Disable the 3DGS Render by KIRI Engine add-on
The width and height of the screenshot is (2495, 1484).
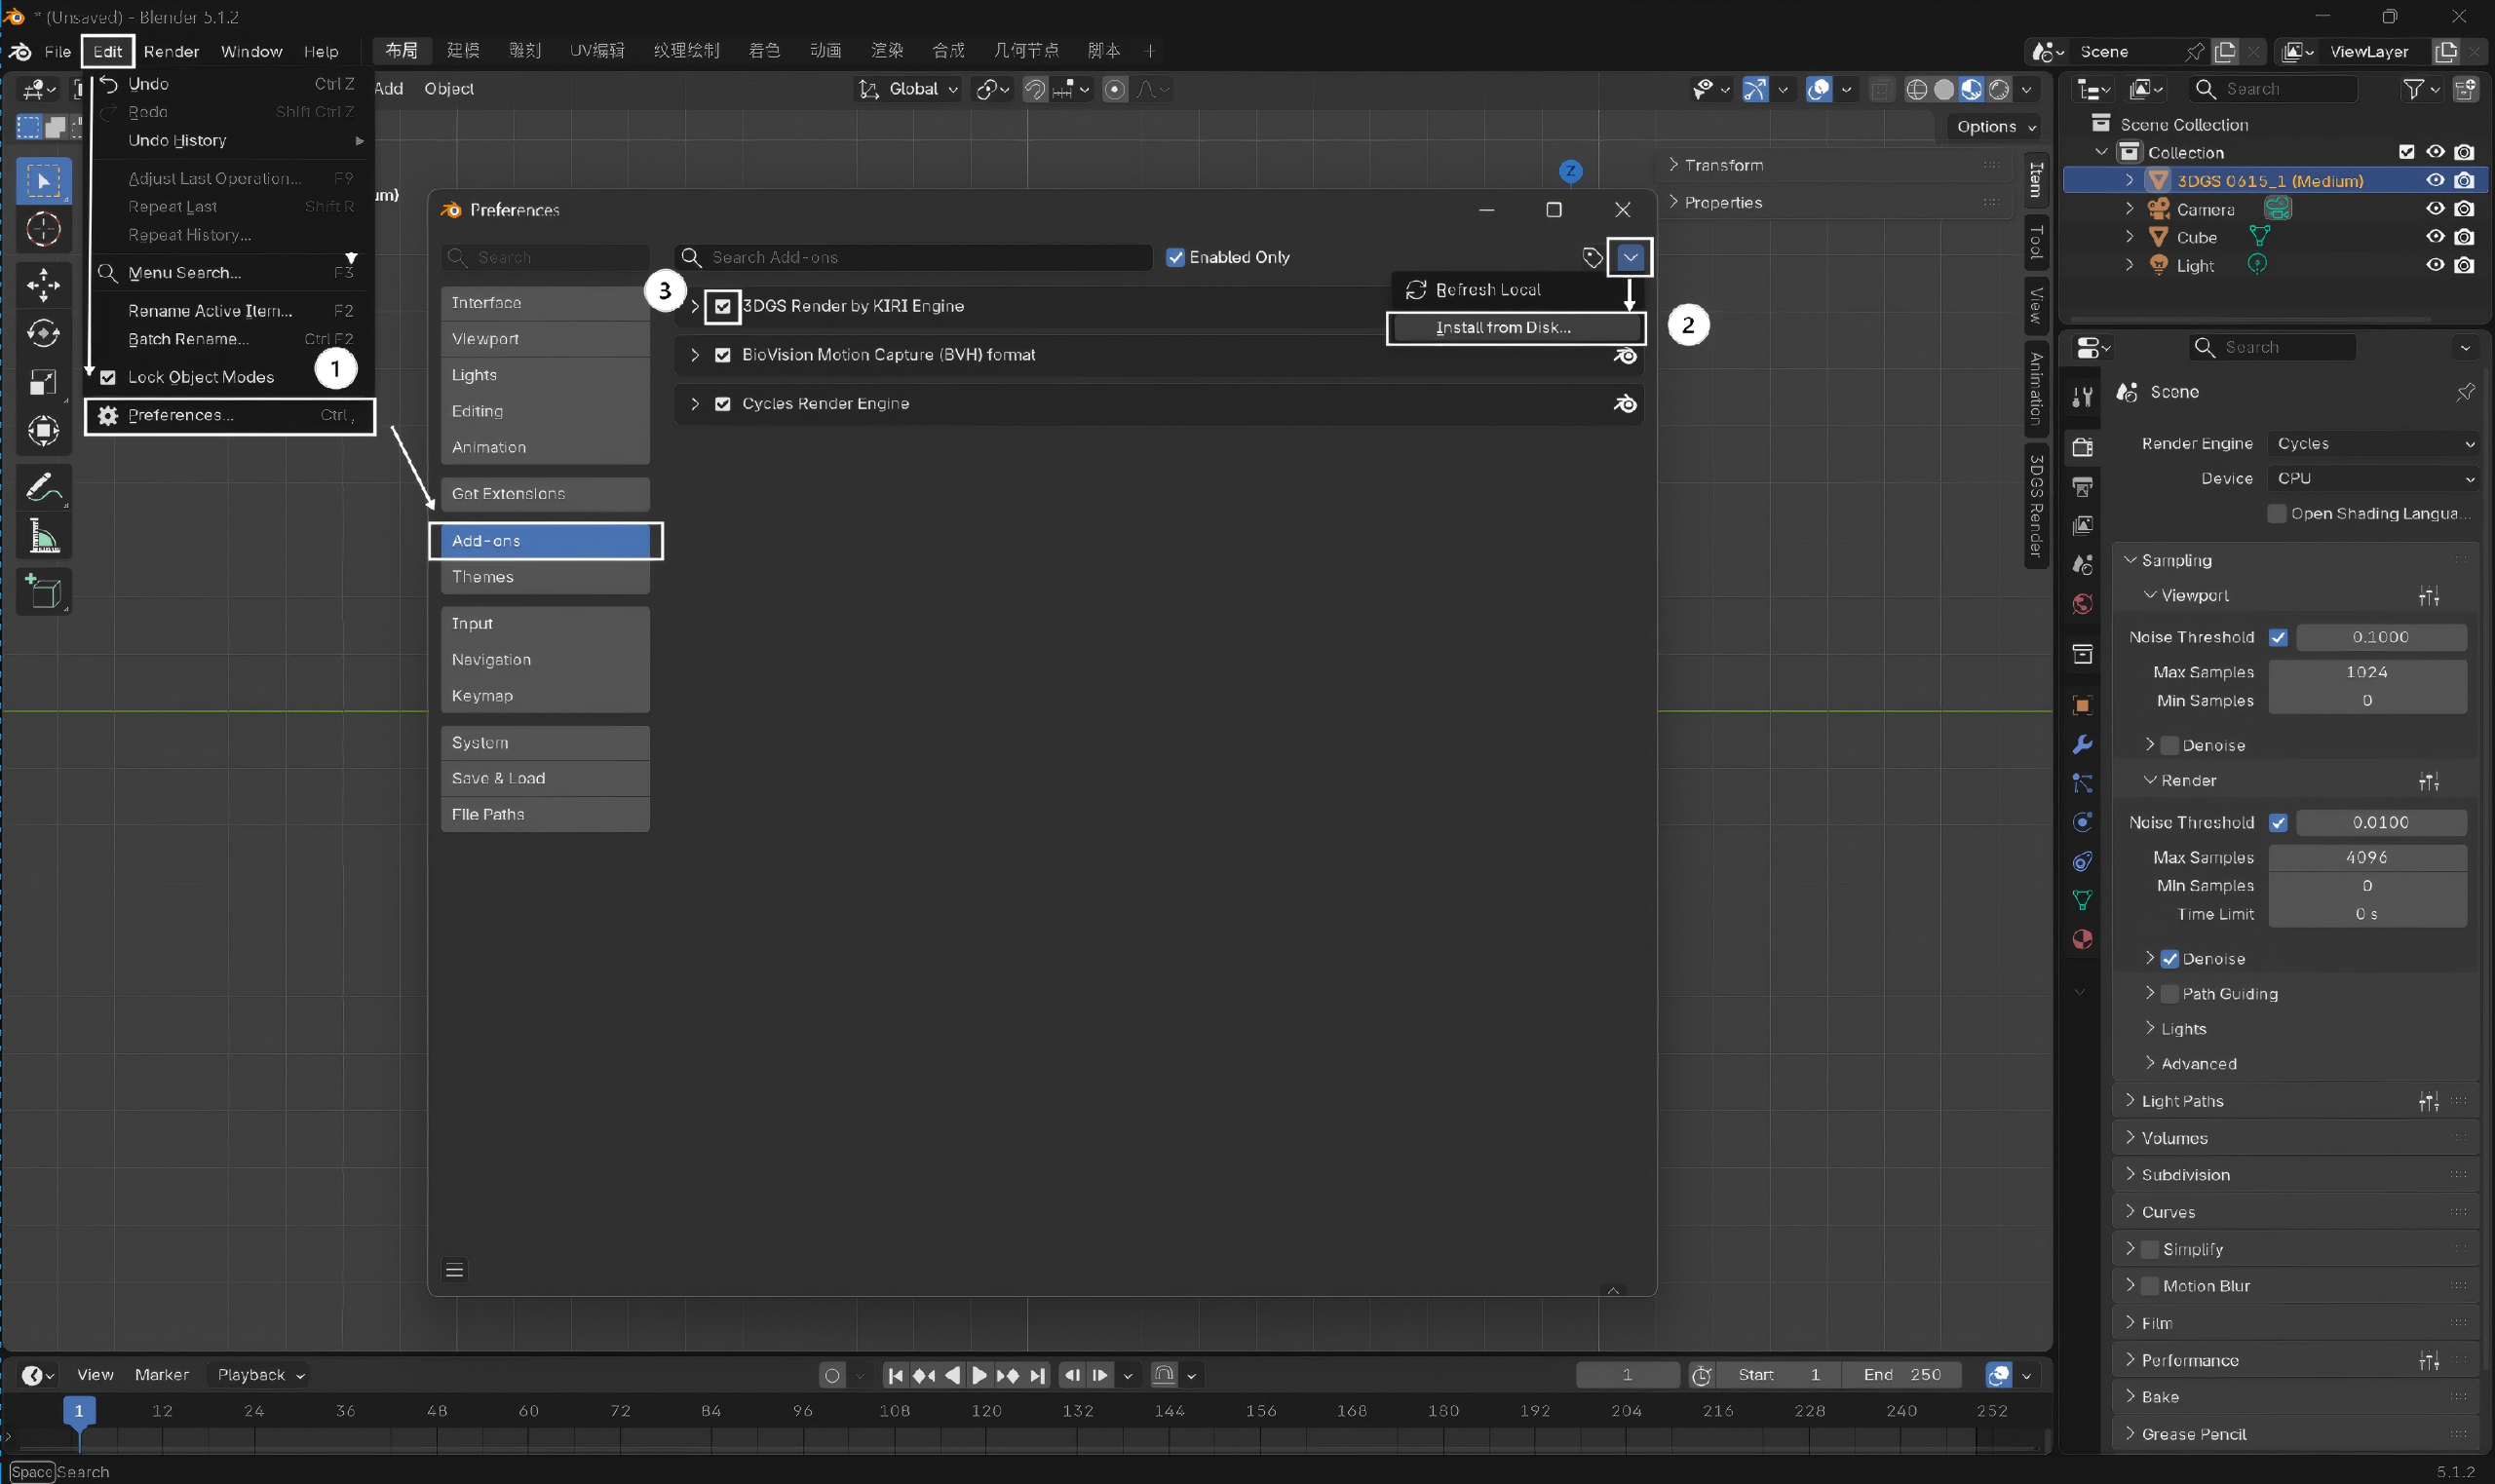[723, 307]
